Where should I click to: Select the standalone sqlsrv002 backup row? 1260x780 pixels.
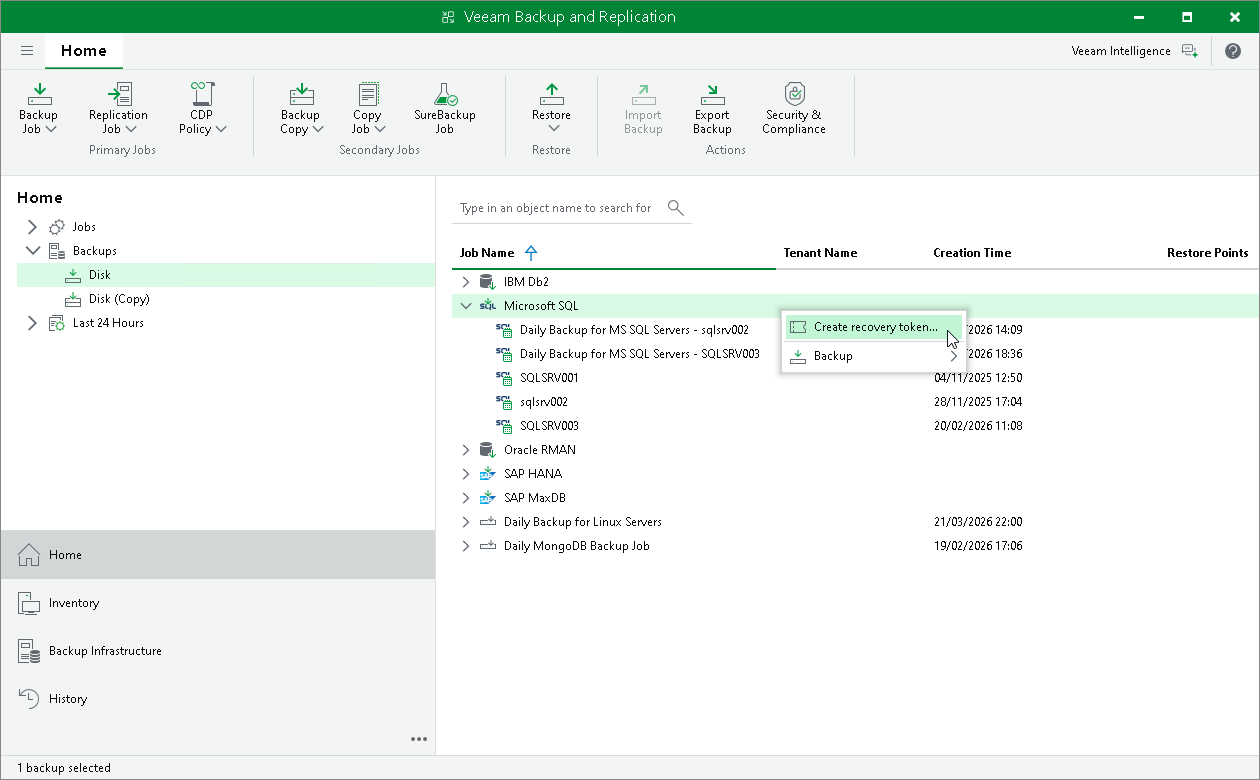pos(855,402)
